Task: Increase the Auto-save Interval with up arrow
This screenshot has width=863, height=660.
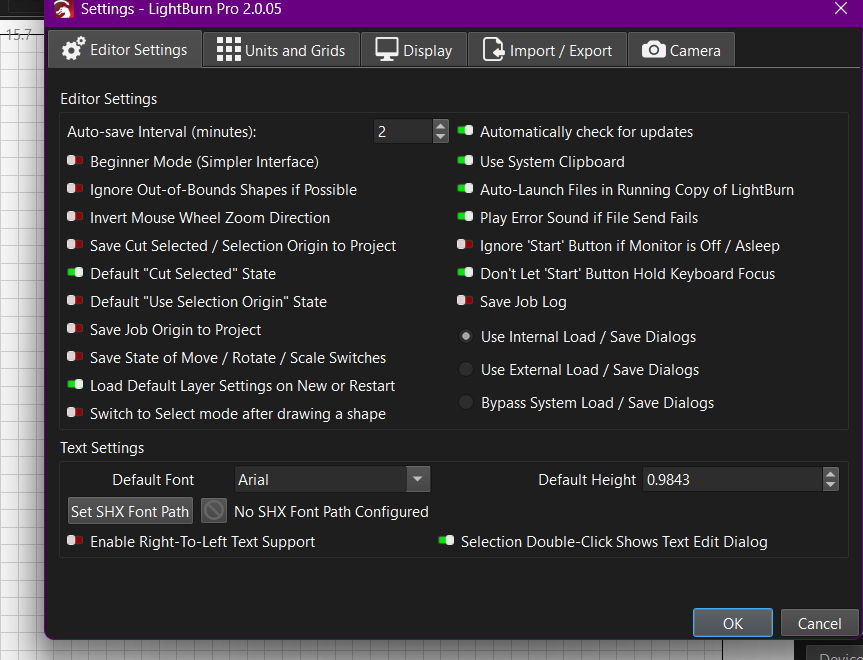Action: pos(441,126)
